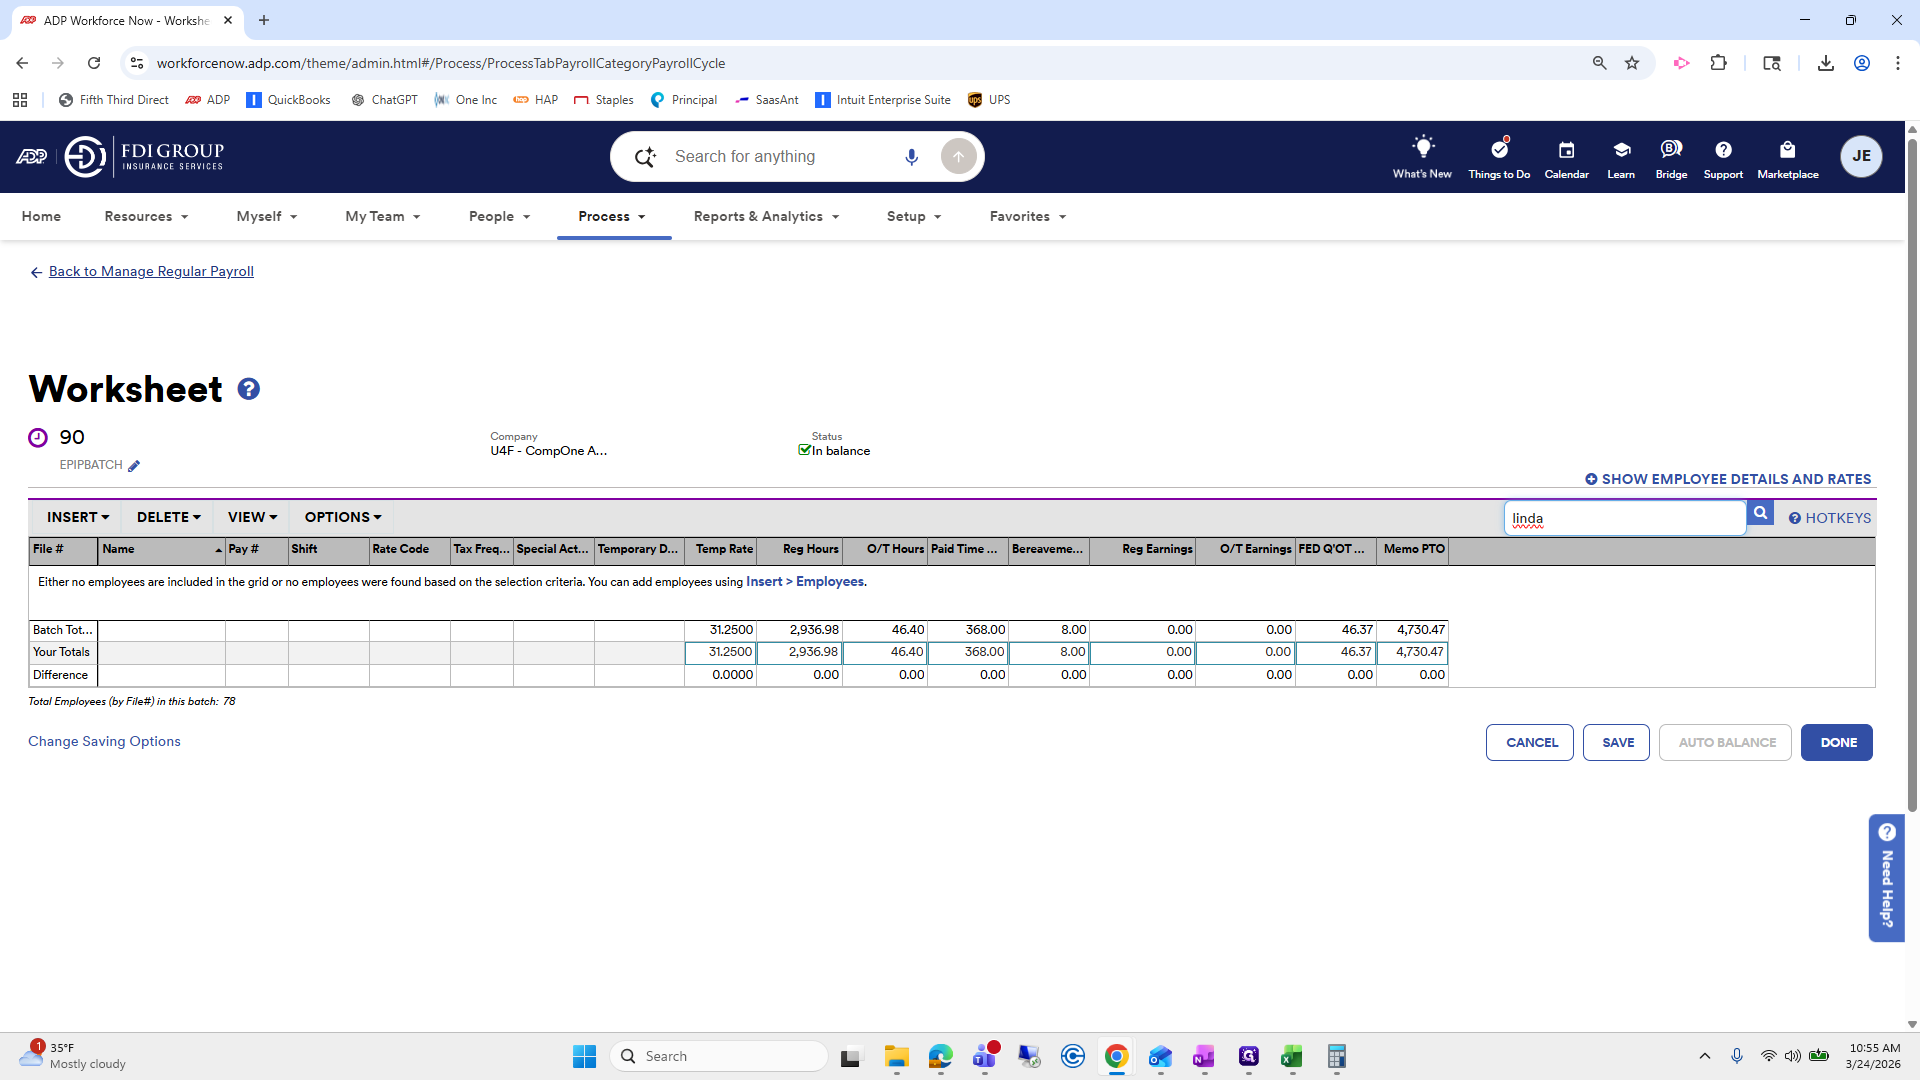Image resolution: width=1920 pixels, height=1080 pixels.
Task: Open the Chrome downloads icon
Action: (1825, 63)
